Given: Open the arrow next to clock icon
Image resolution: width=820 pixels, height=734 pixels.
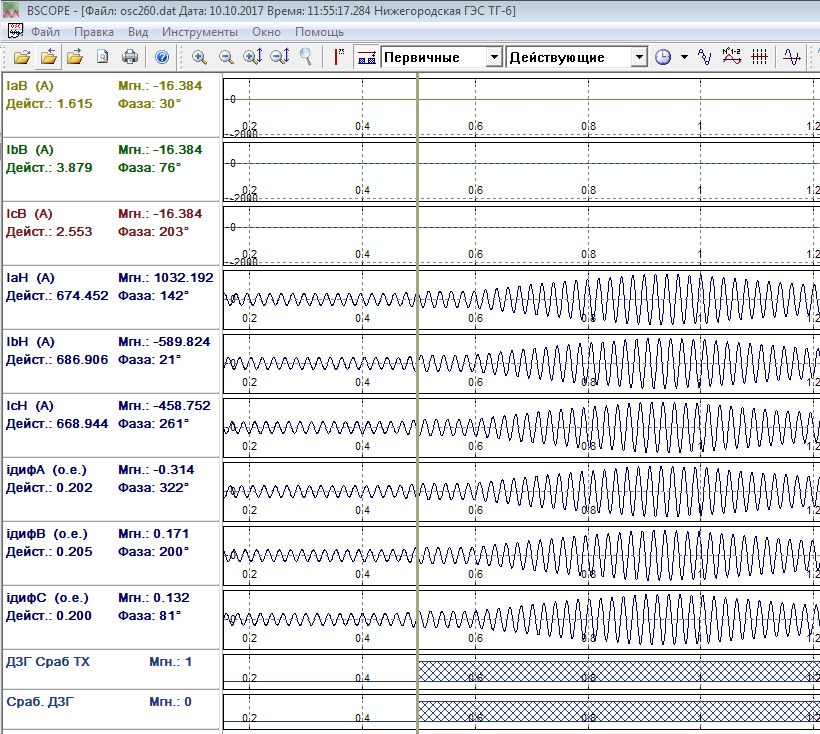Looking at the screenshot, I should [684, 57].
